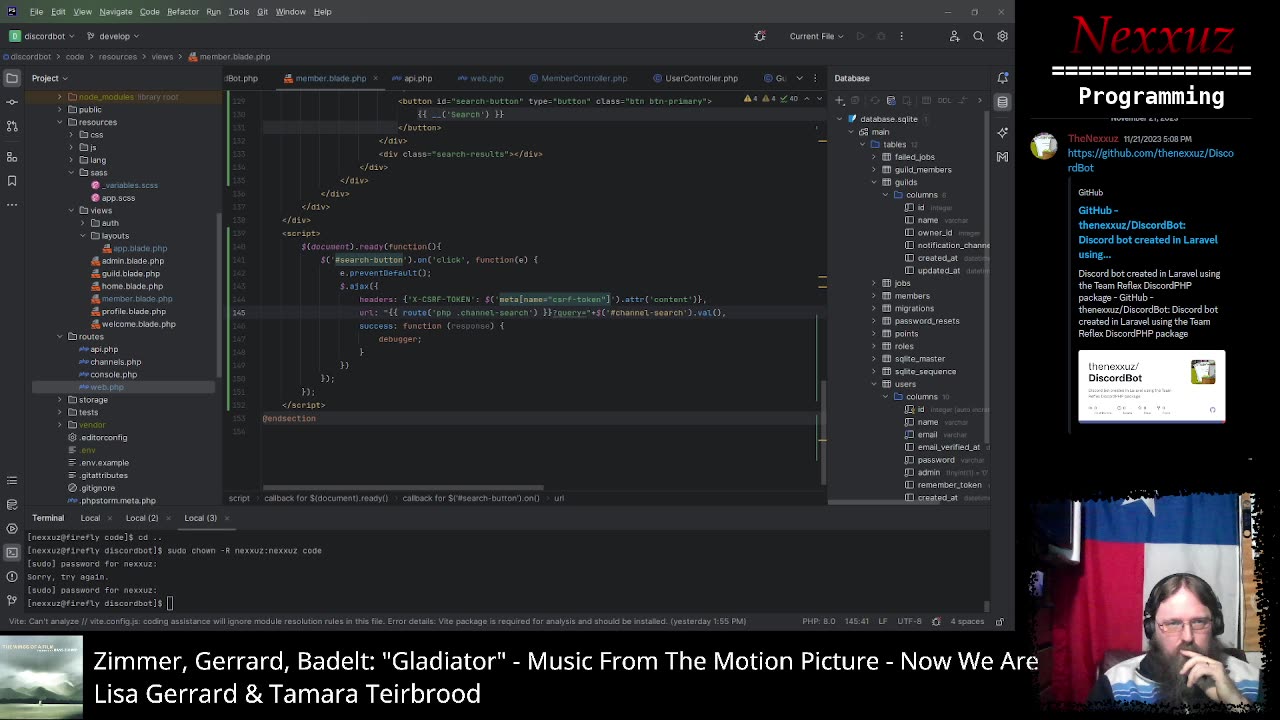Click the 4 spaces indent status

click(x=967, y=621)
